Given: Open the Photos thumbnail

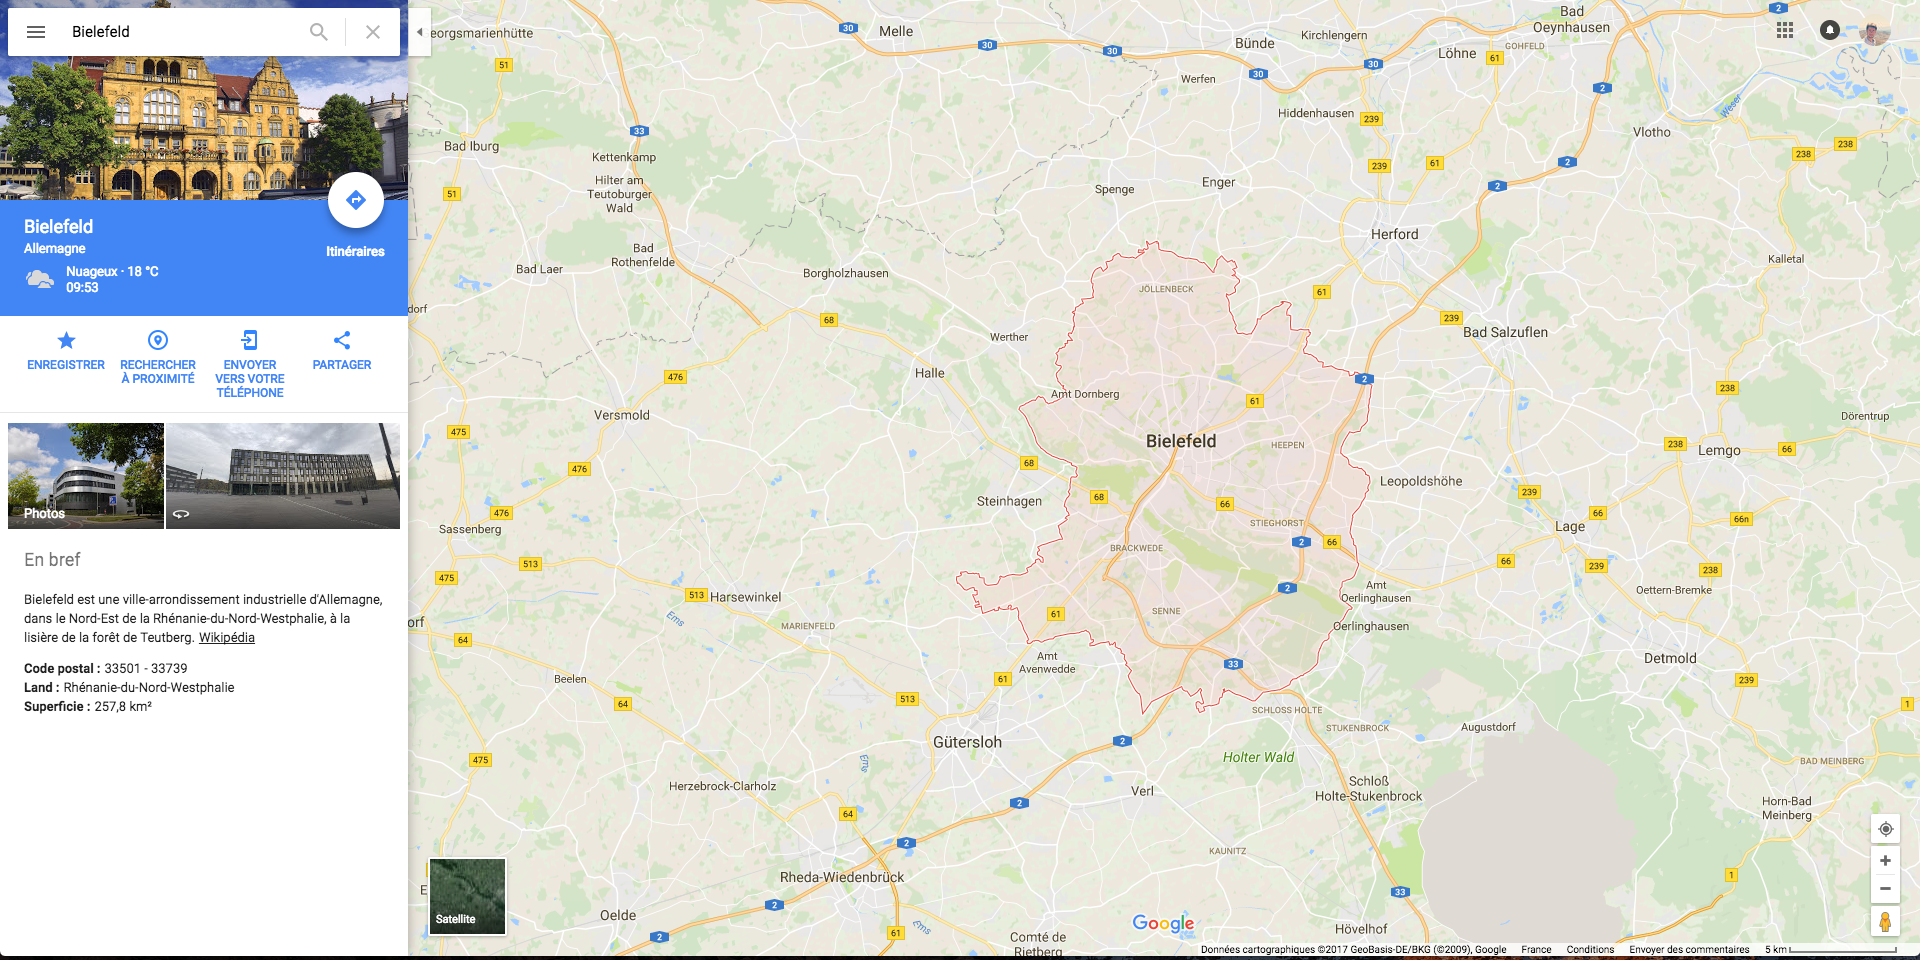Looking at the screenshot, I should click(86, 476).
